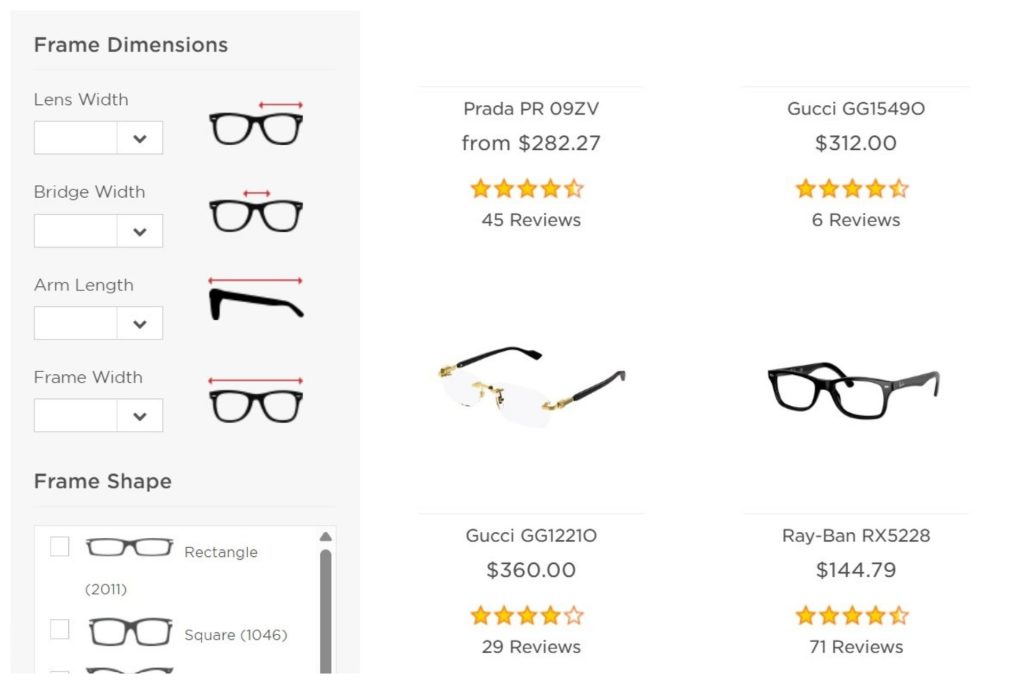Click the Gucci GG1221O rimless glasses thumbnail
The height and width of the screenshot is (683, 1024).
(530, 390)
